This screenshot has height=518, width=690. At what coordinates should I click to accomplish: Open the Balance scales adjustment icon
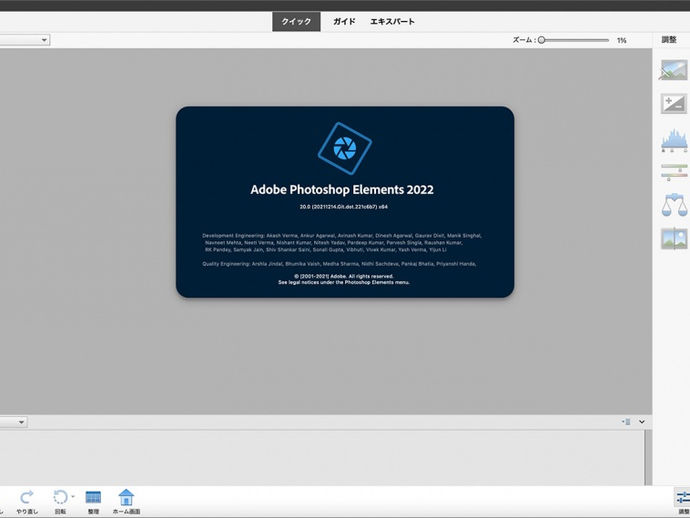coord(674,205)
